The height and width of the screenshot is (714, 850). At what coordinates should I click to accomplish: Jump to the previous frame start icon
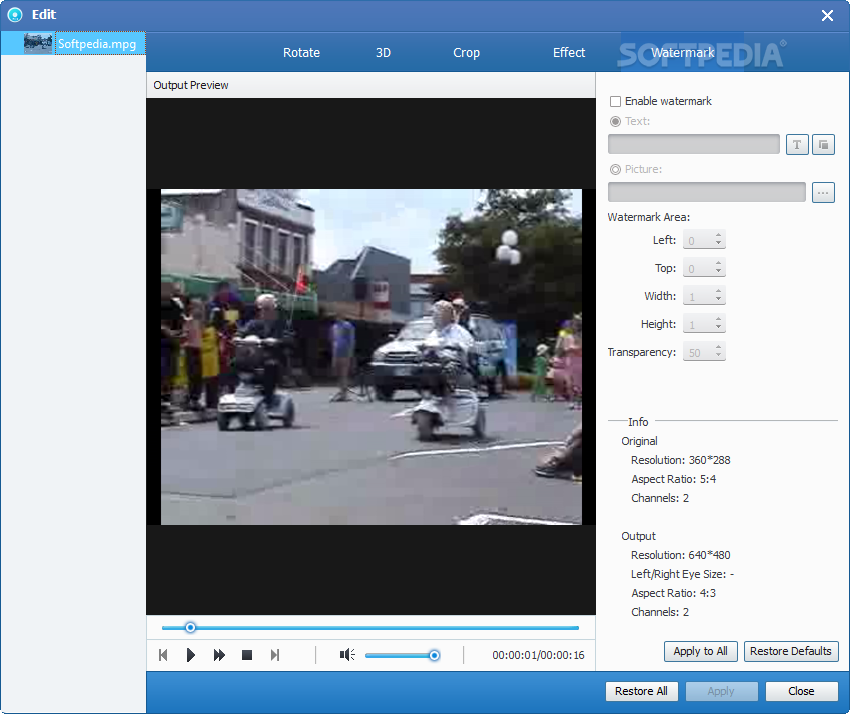click(x=163, y=655)
